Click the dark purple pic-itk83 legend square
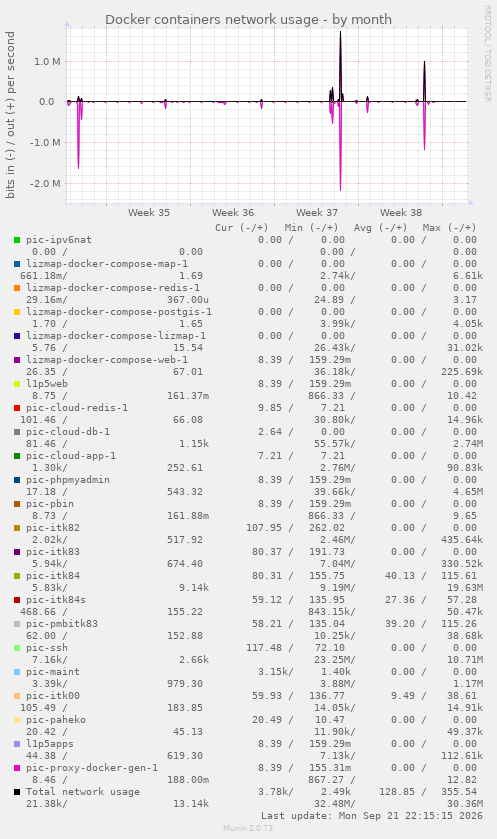The width and height of the screenshot is (497, 839). point(17,552)
